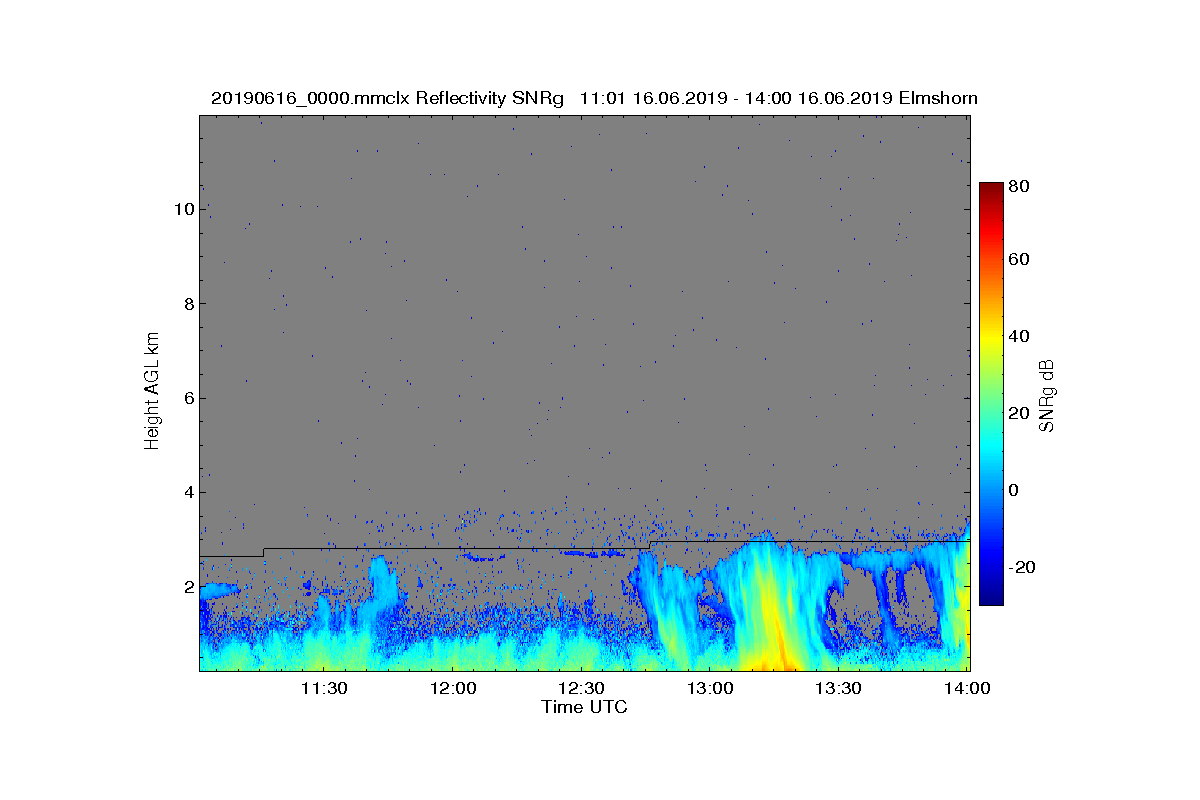Image resolution: width=1200 pixels, height=800 pixels.
Task: Click the colorbar value 80
Action: [x=1019, y=186]
